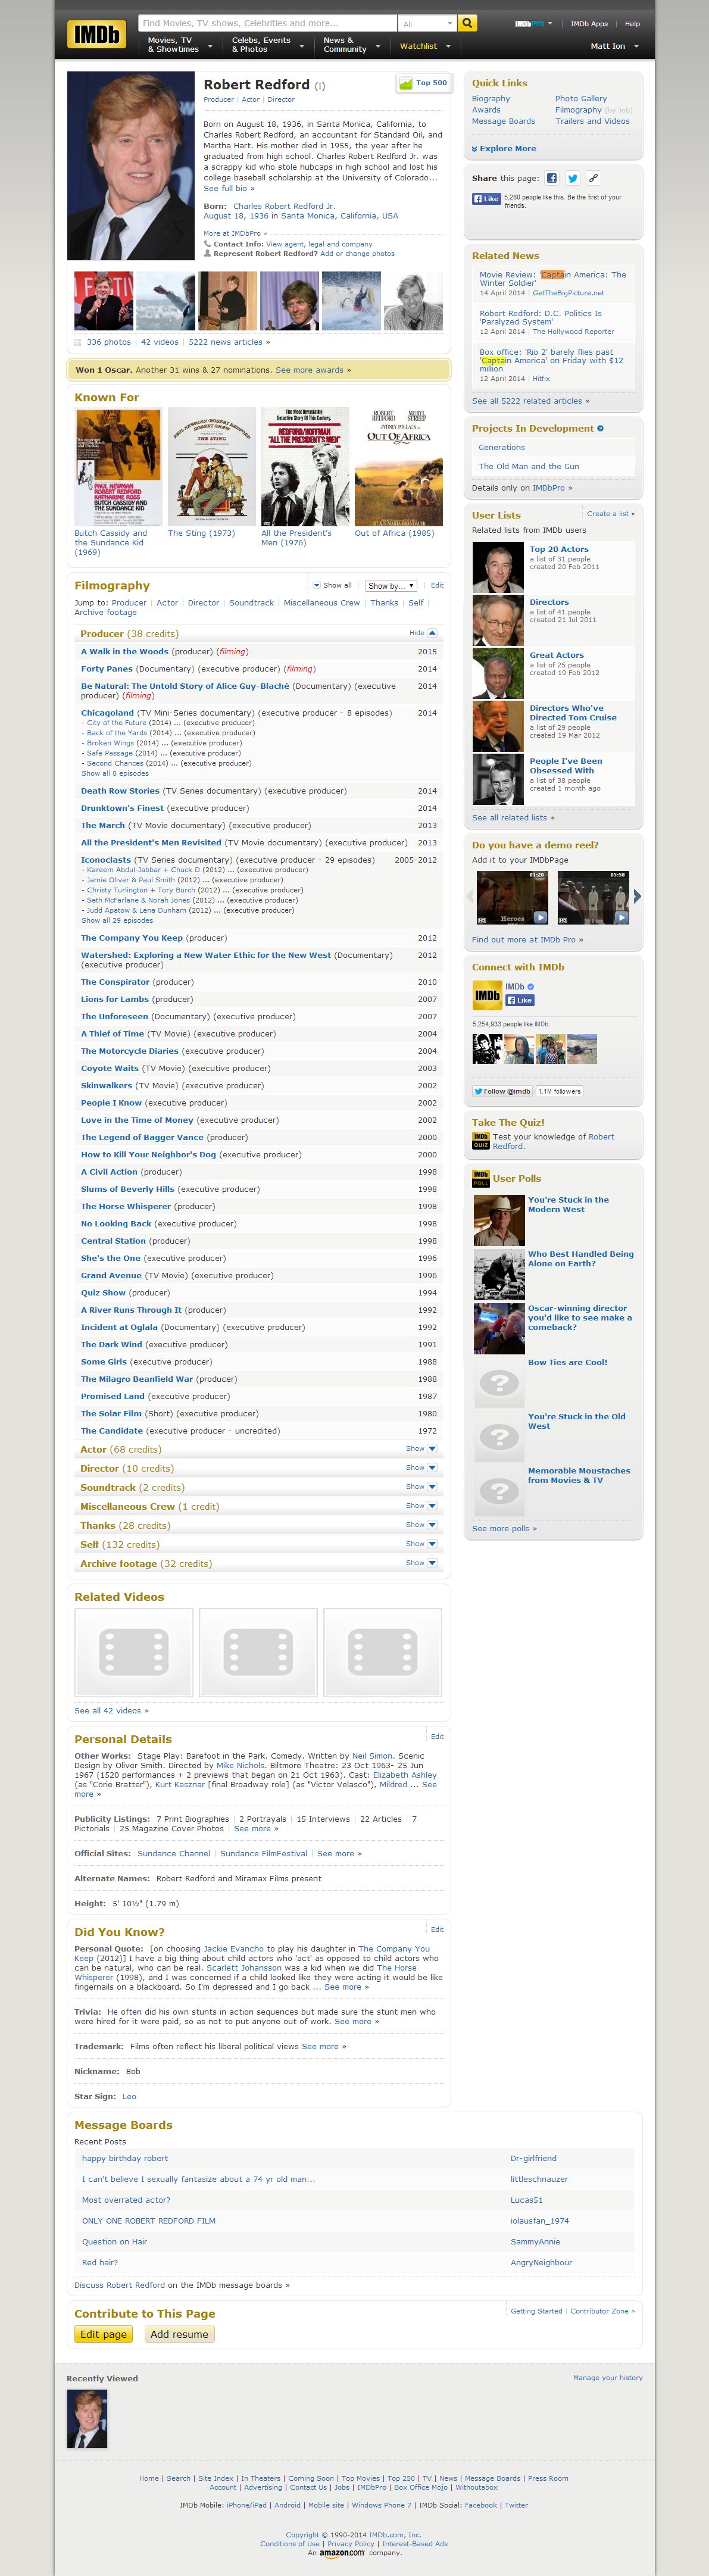Open Biography quick link
This screenshot has width=709, height=2576.
[491, 99]
